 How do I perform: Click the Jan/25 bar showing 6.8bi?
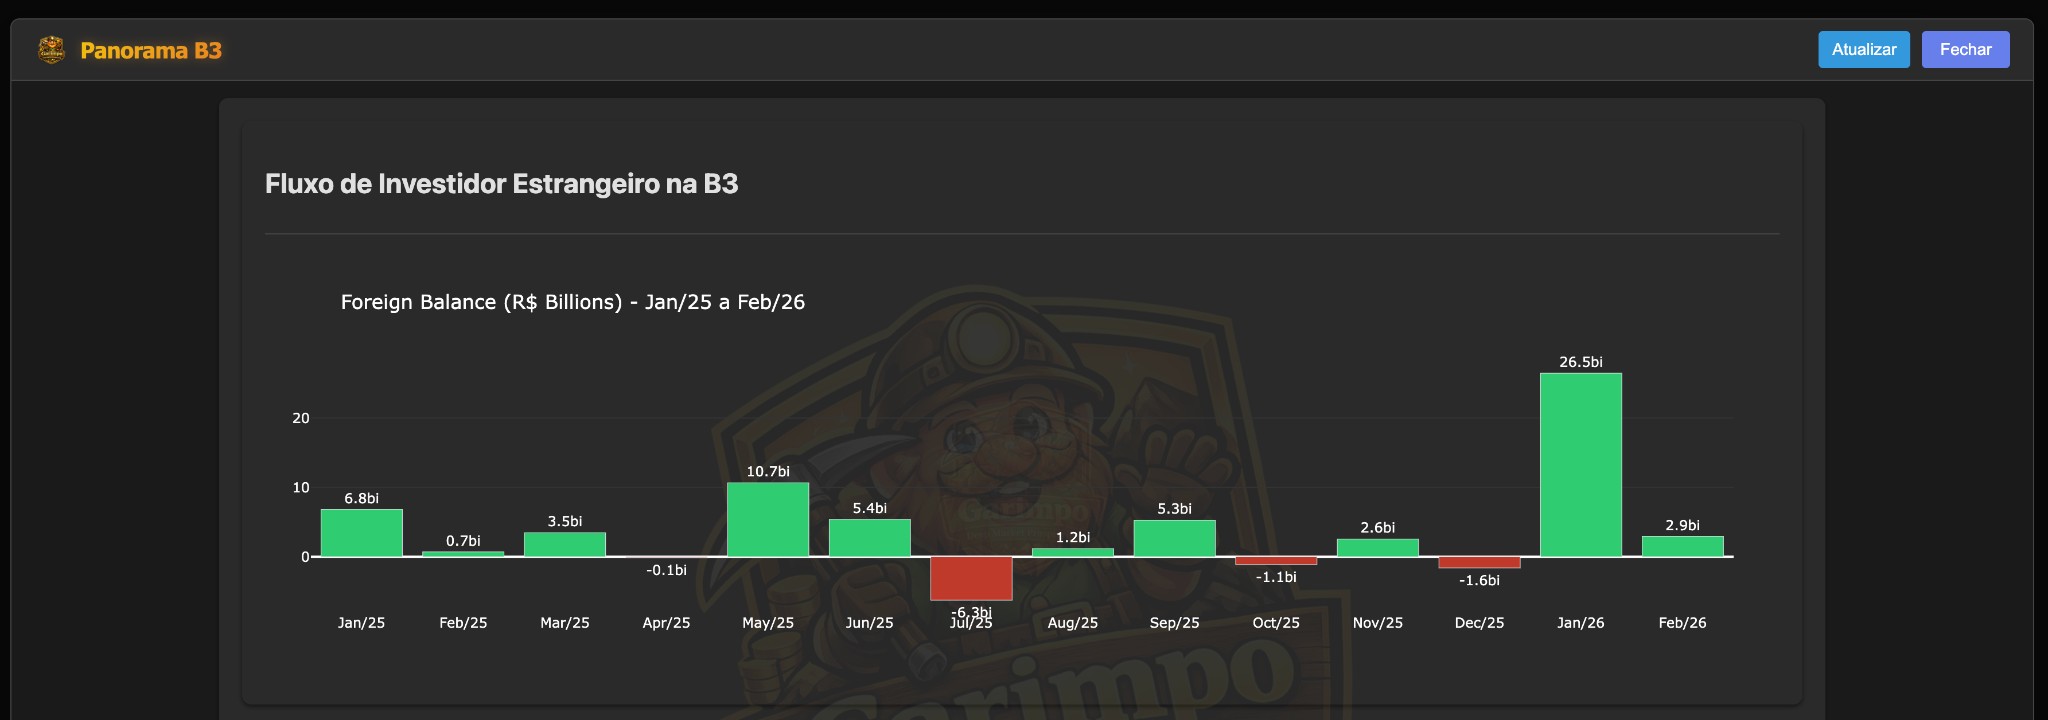[361, 533]
